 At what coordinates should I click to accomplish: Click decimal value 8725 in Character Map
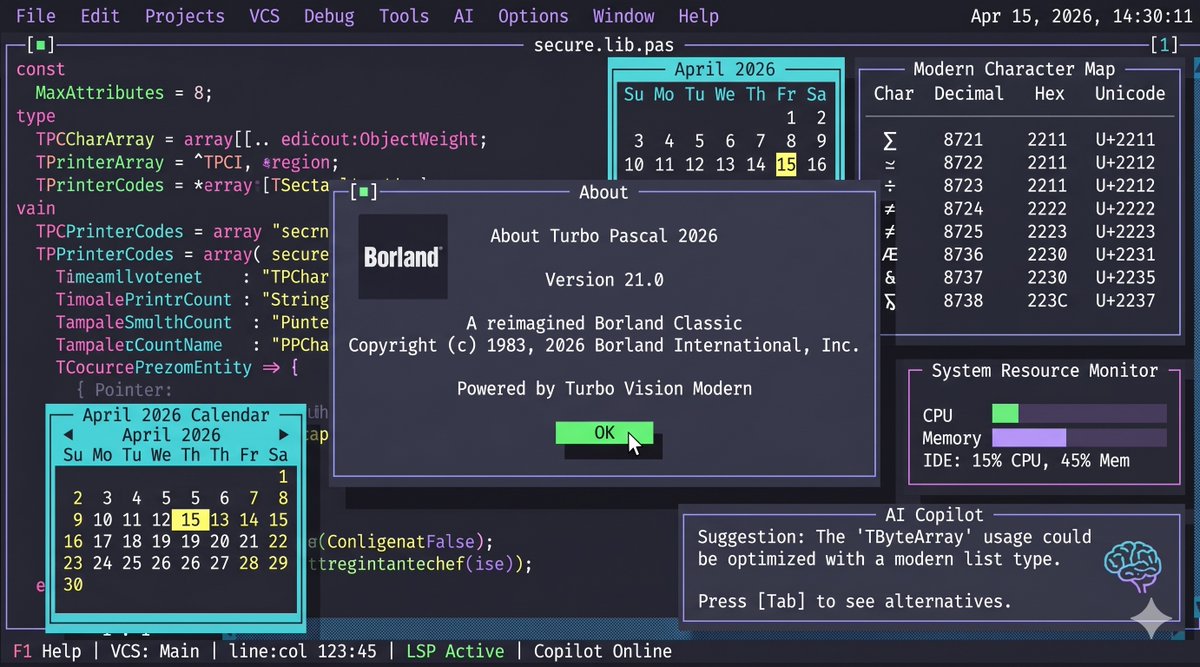[962, 232]
